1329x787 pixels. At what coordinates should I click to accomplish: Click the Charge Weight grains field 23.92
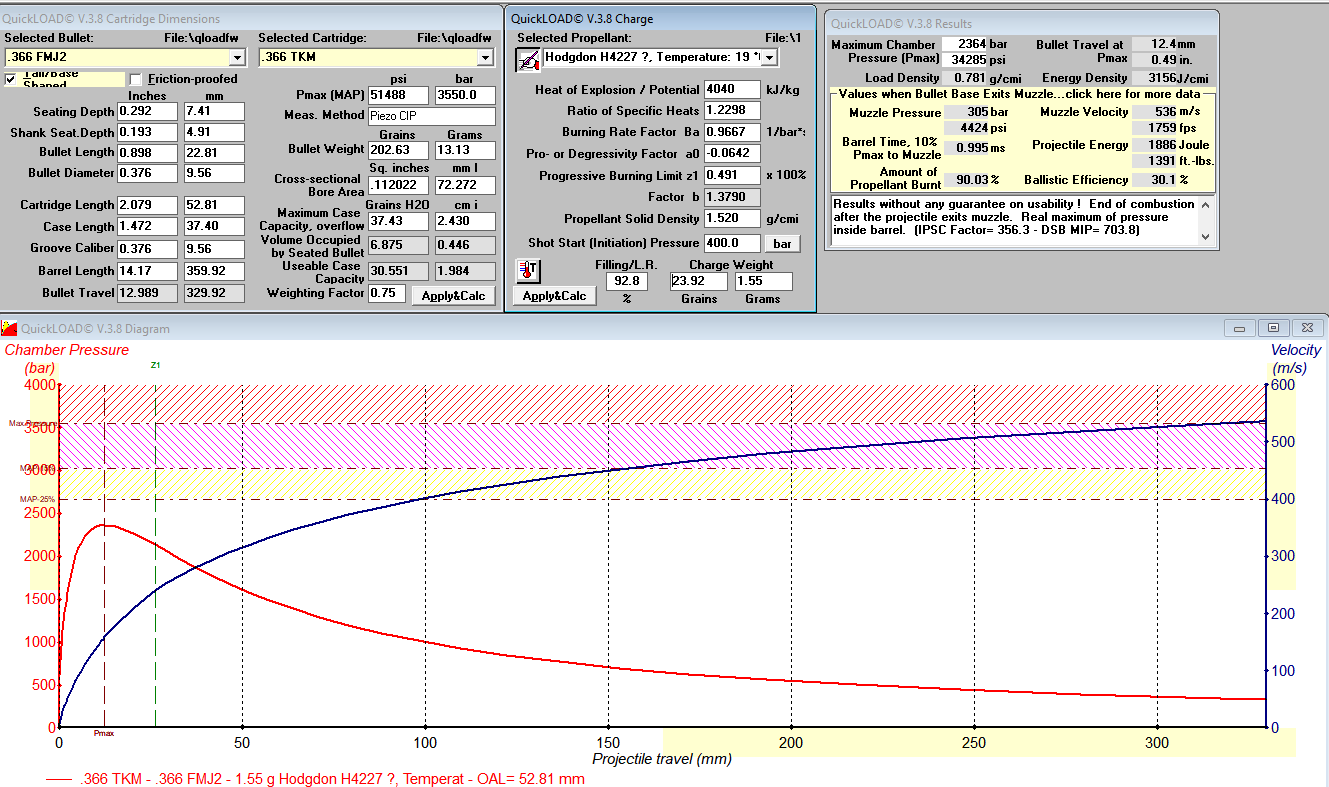pyautogui.click(x=698, y=282)
